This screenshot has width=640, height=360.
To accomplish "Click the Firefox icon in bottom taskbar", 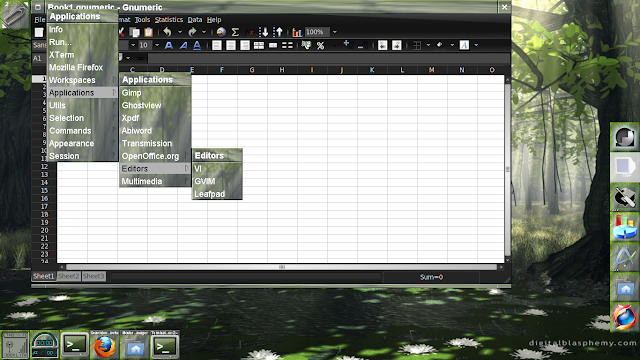I will tap(104, 346).
